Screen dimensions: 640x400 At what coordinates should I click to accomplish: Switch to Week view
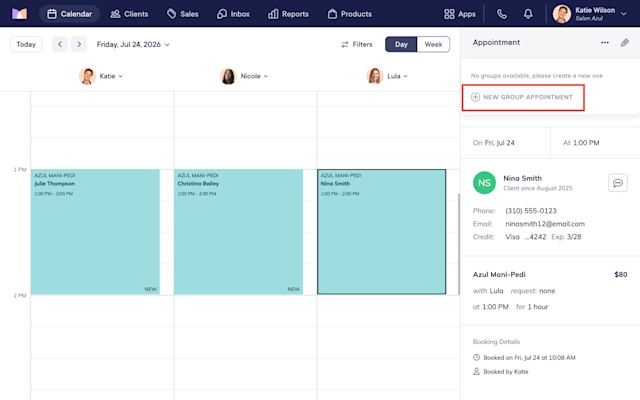tap(433, 44)
